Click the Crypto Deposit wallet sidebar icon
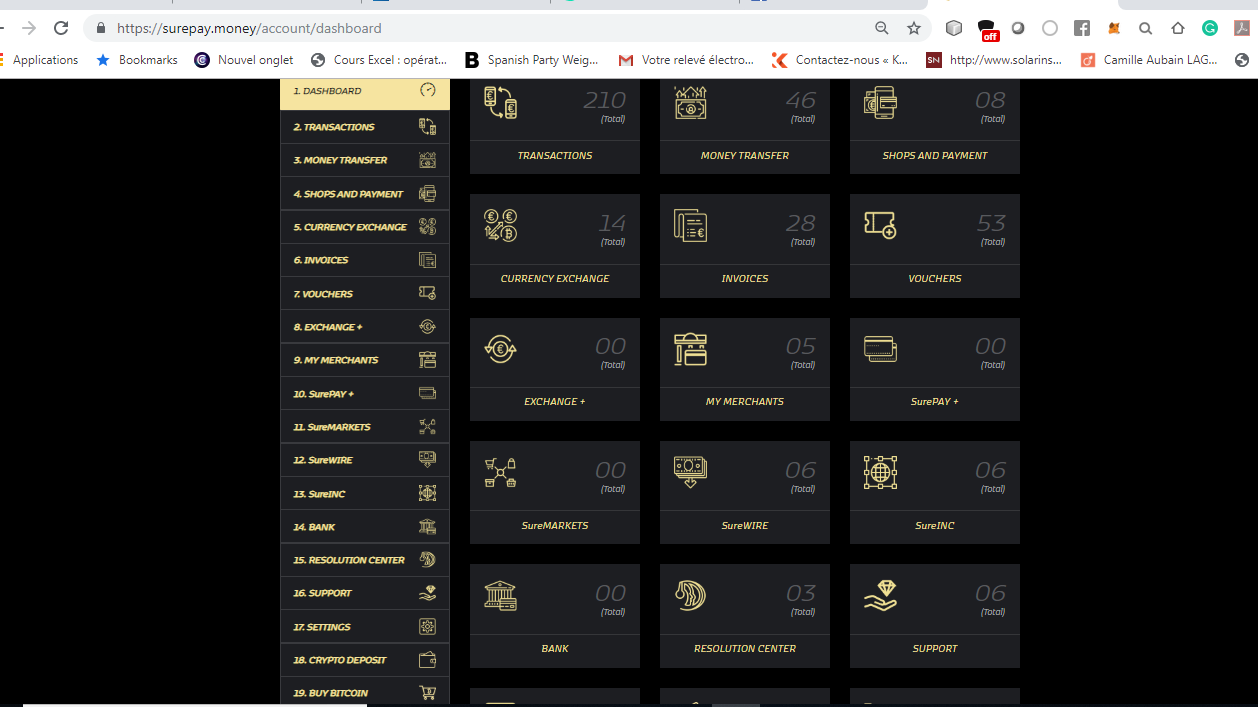The height and width of the screenshot is (707, 1258). tap(428, 660)
